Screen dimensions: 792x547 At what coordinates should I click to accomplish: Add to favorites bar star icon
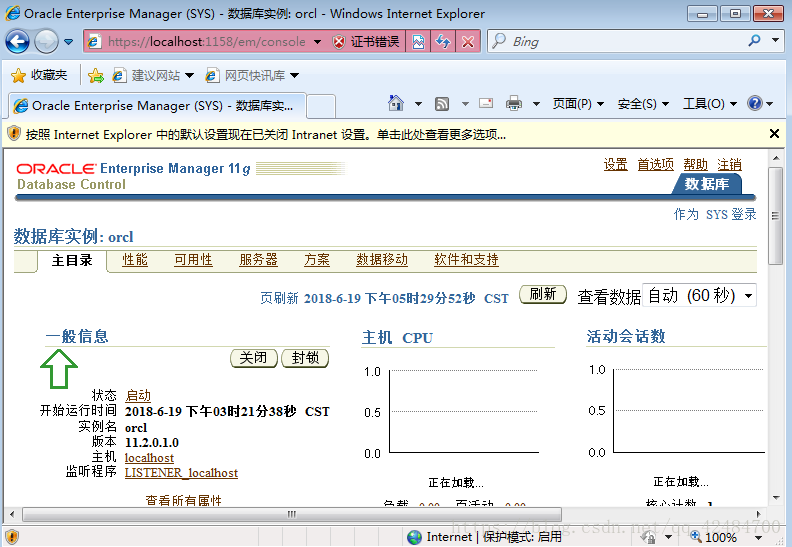tap(95, 76)
